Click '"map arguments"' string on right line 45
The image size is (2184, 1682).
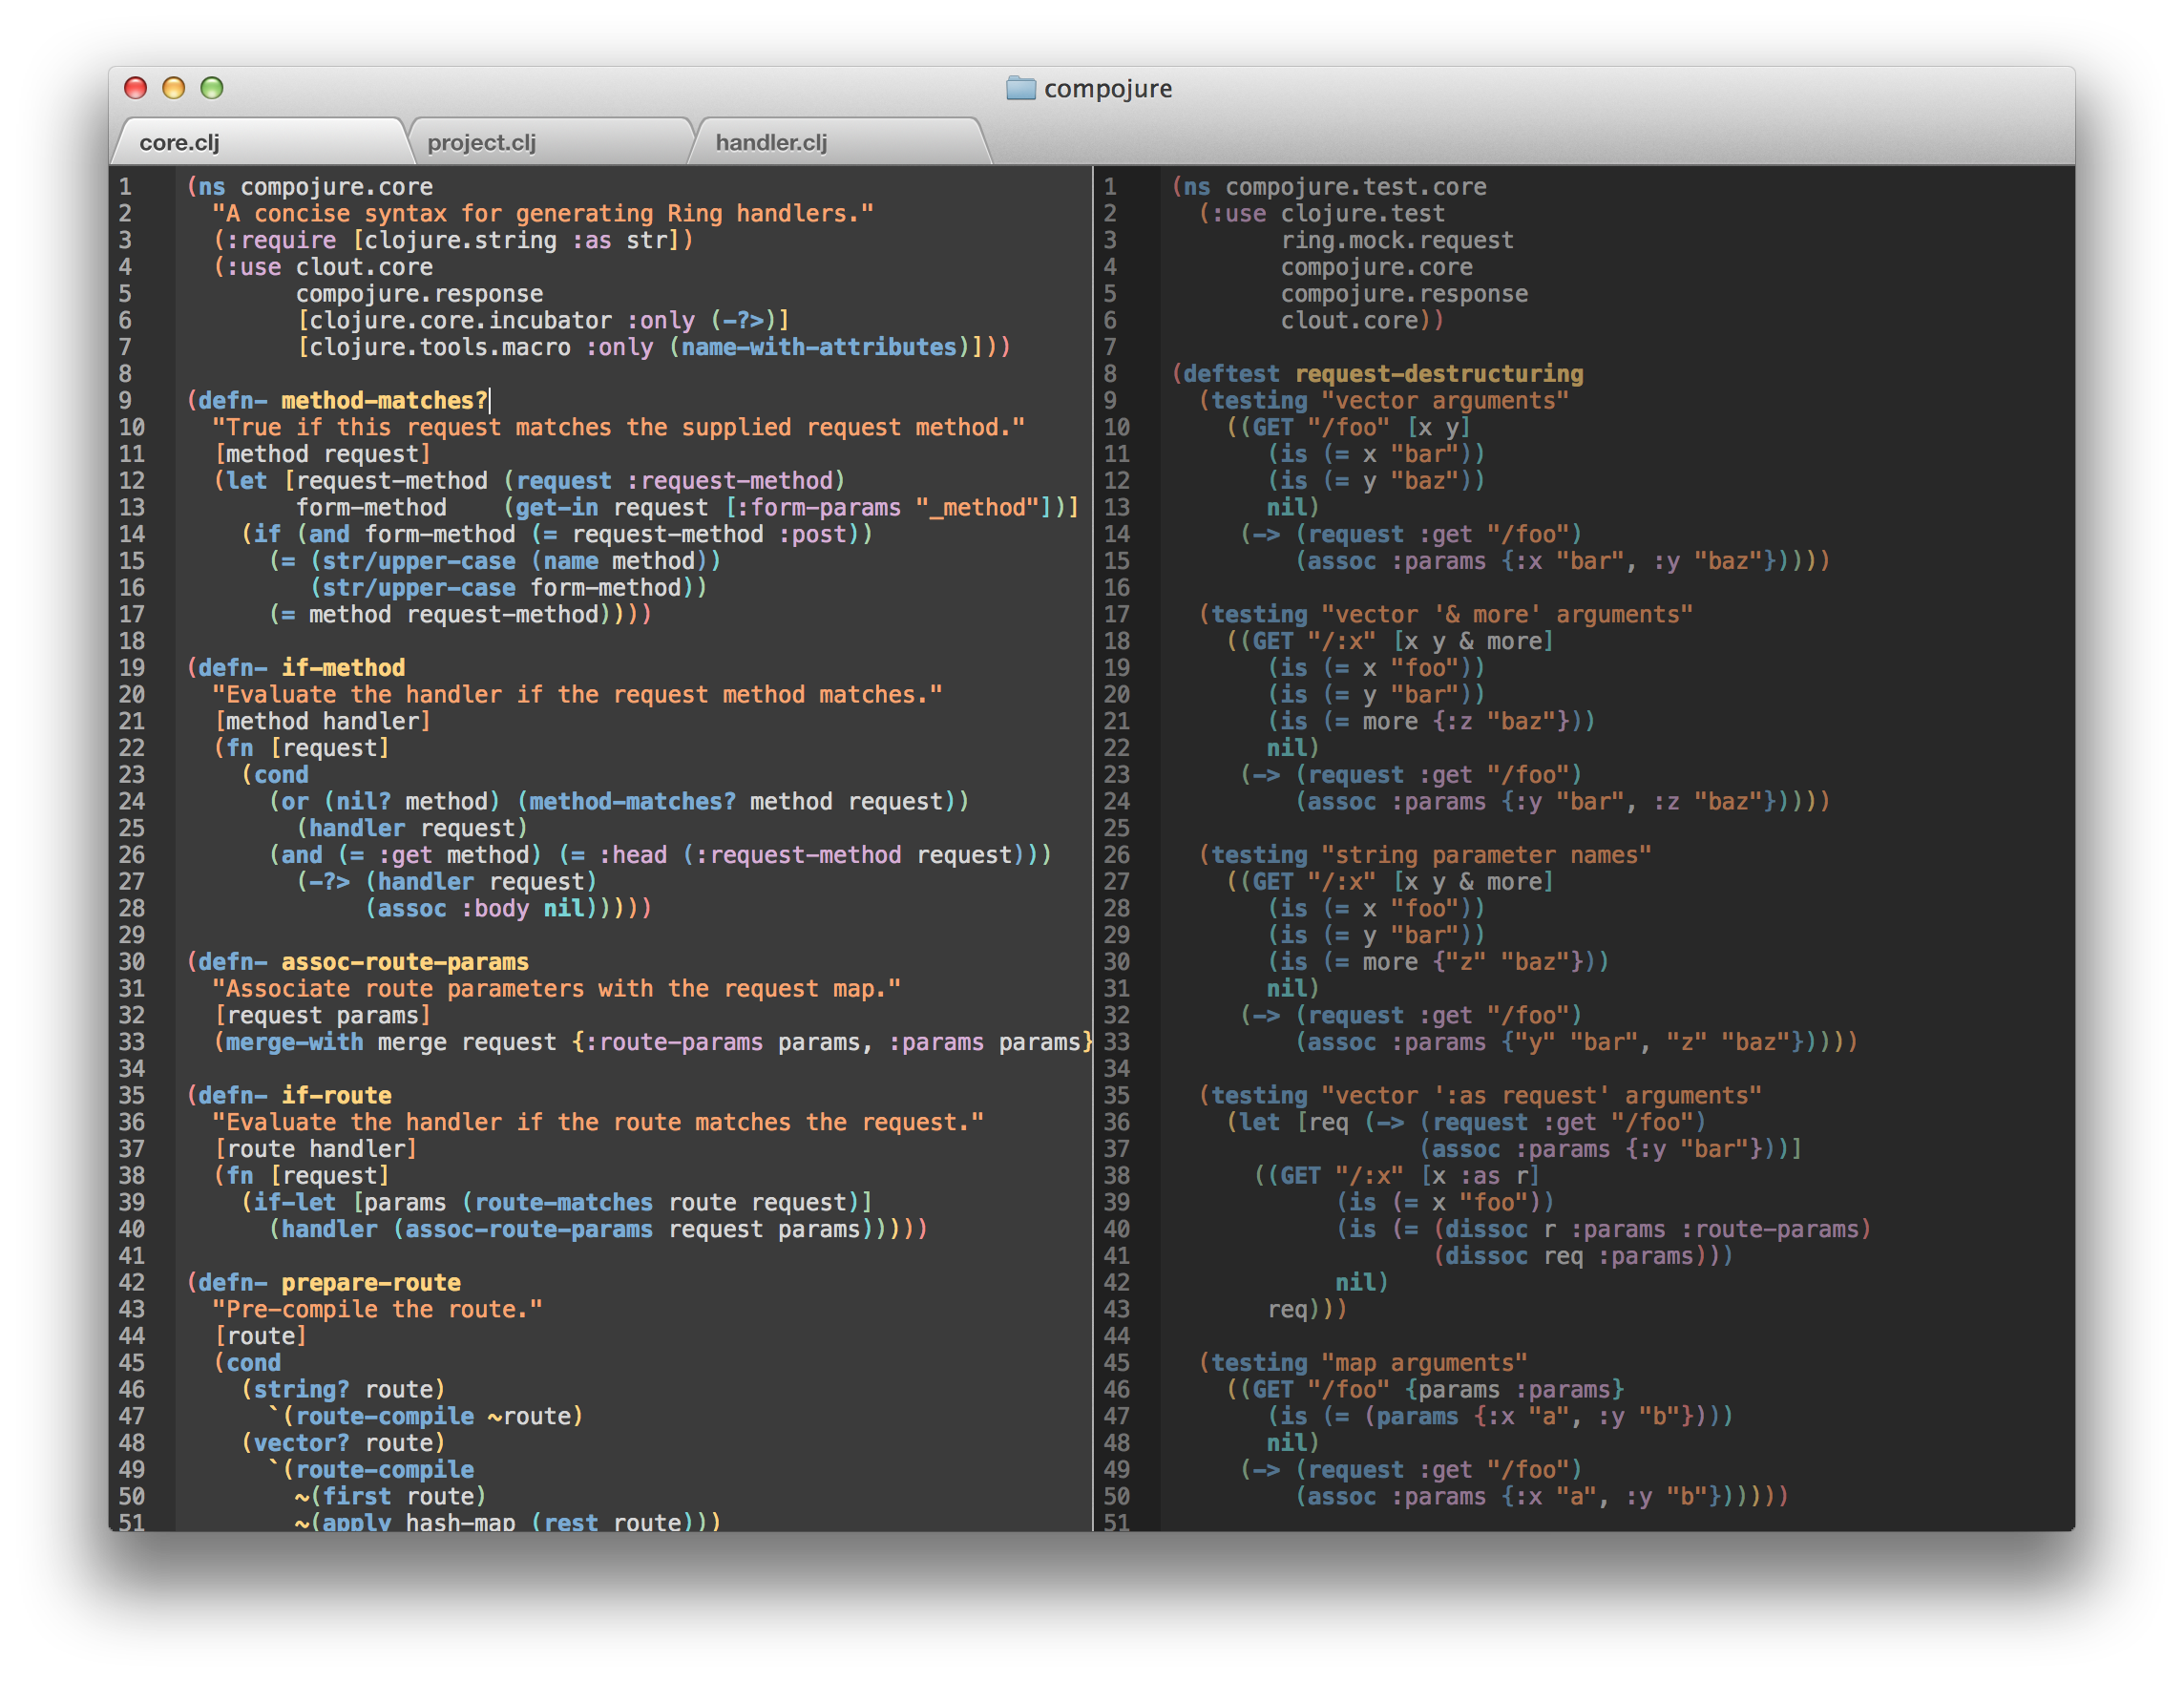[x=1424, y=1363]
